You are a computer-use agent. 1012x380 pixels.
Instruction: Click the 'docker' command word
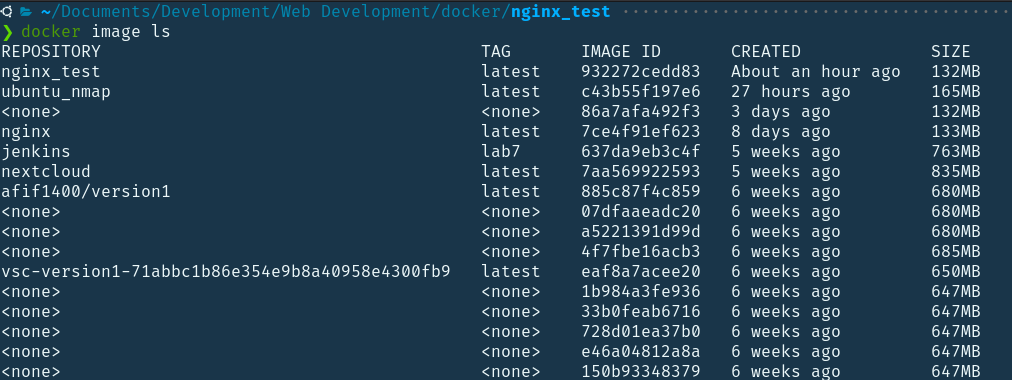click(51, 31)
